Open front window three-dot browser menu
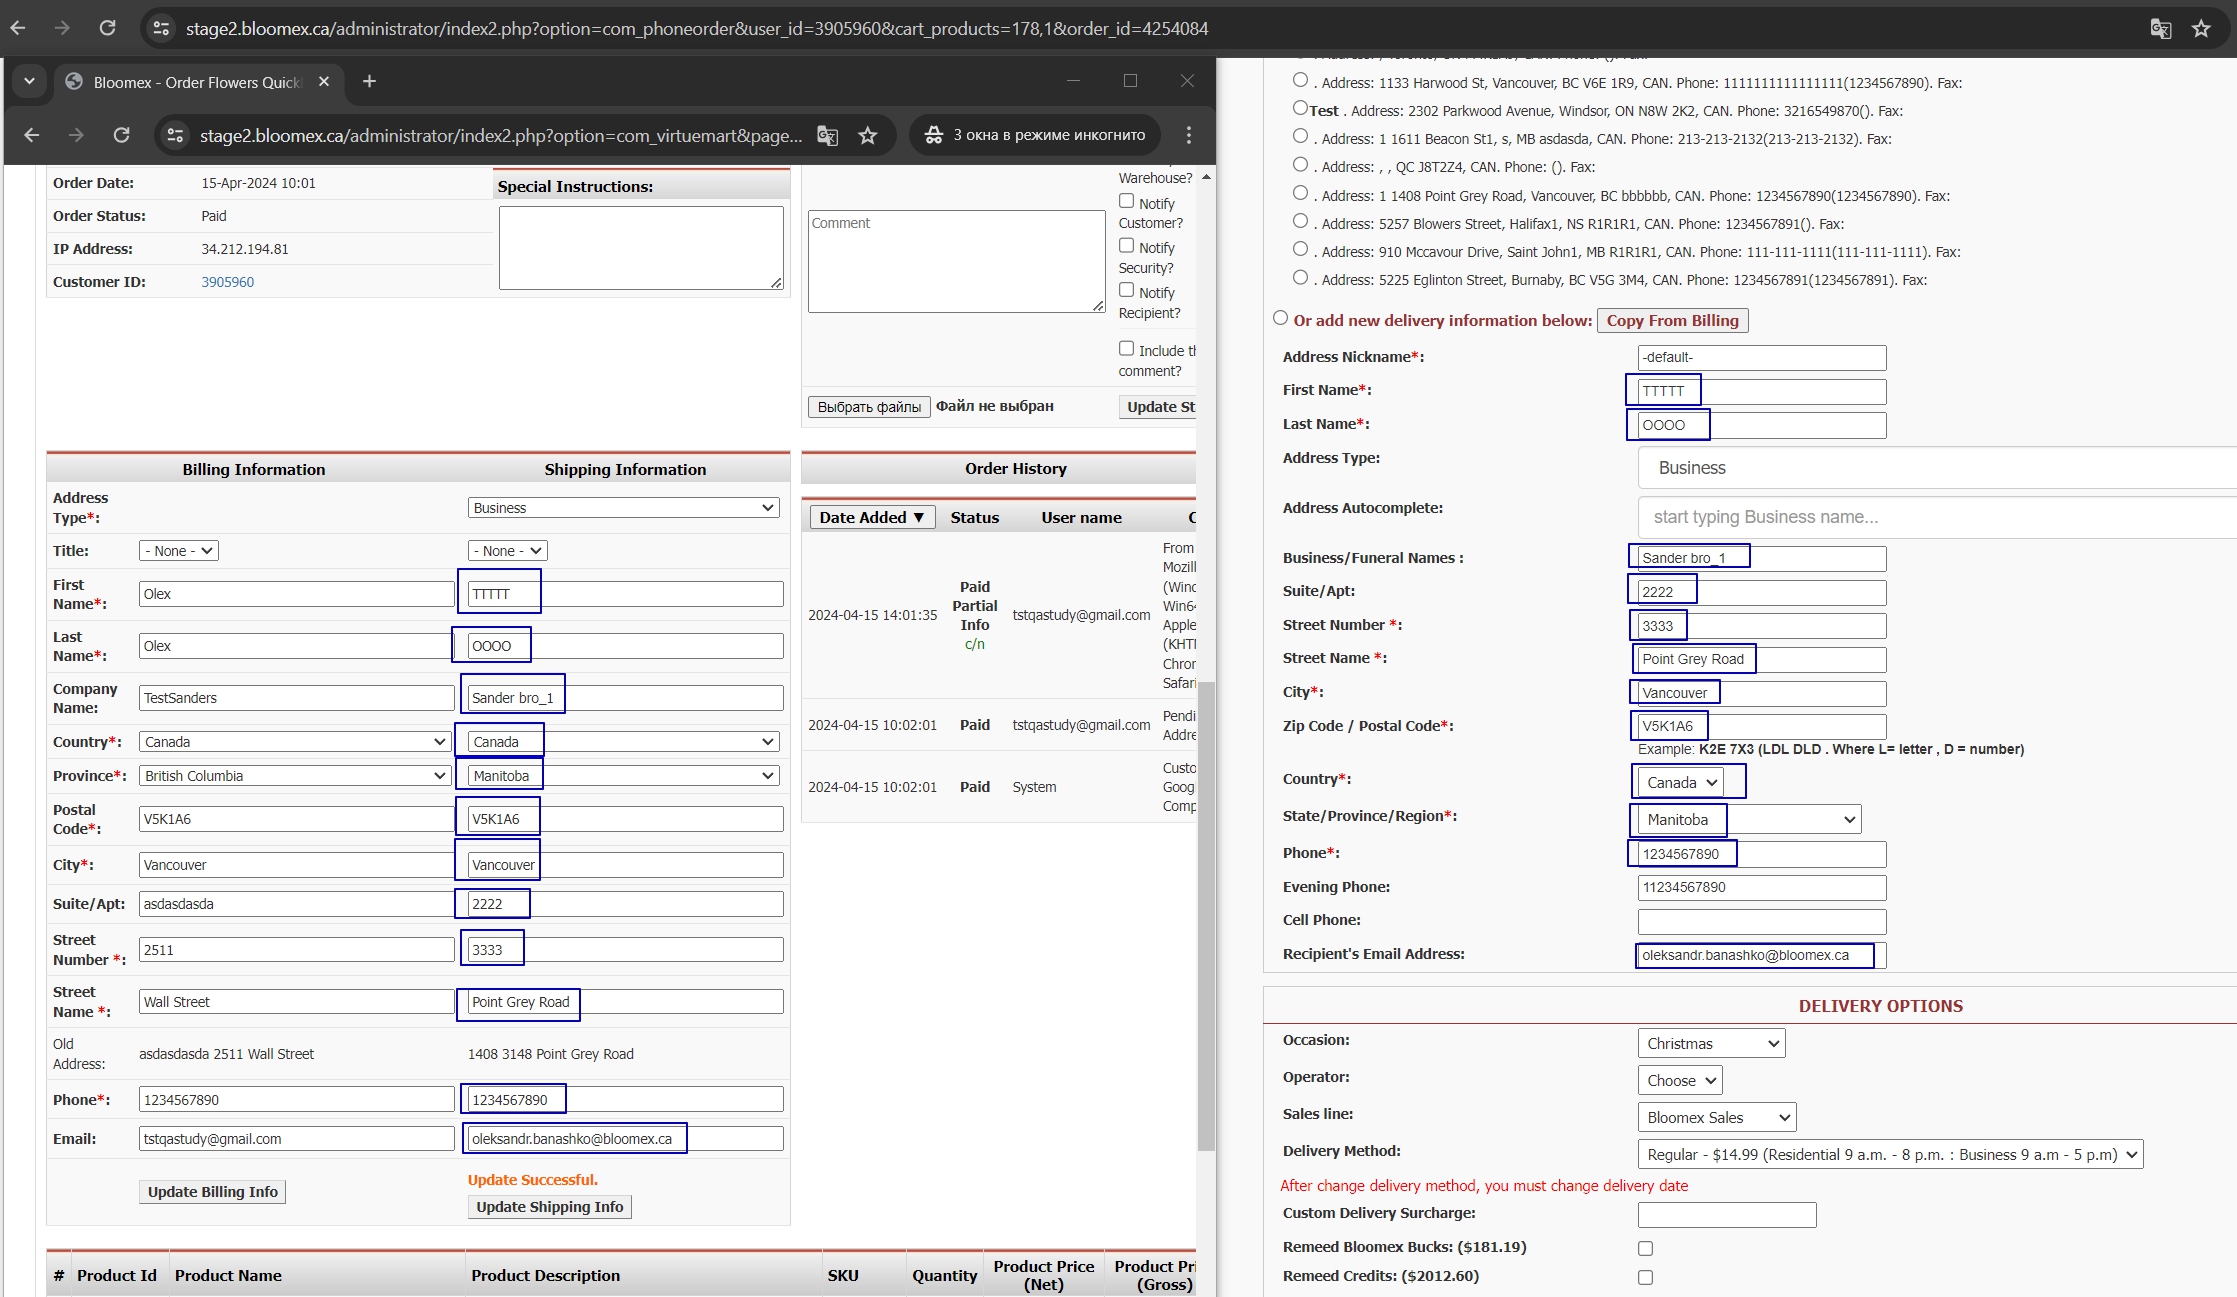The image size is (2237, 1297). click(x=1188, y=135)
